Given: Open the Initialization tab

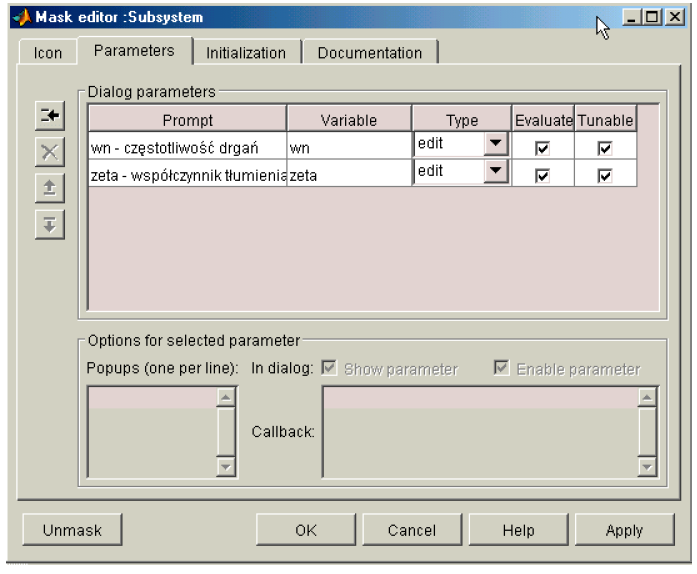Looking at the screenshot, I should (x=245, y=53).
